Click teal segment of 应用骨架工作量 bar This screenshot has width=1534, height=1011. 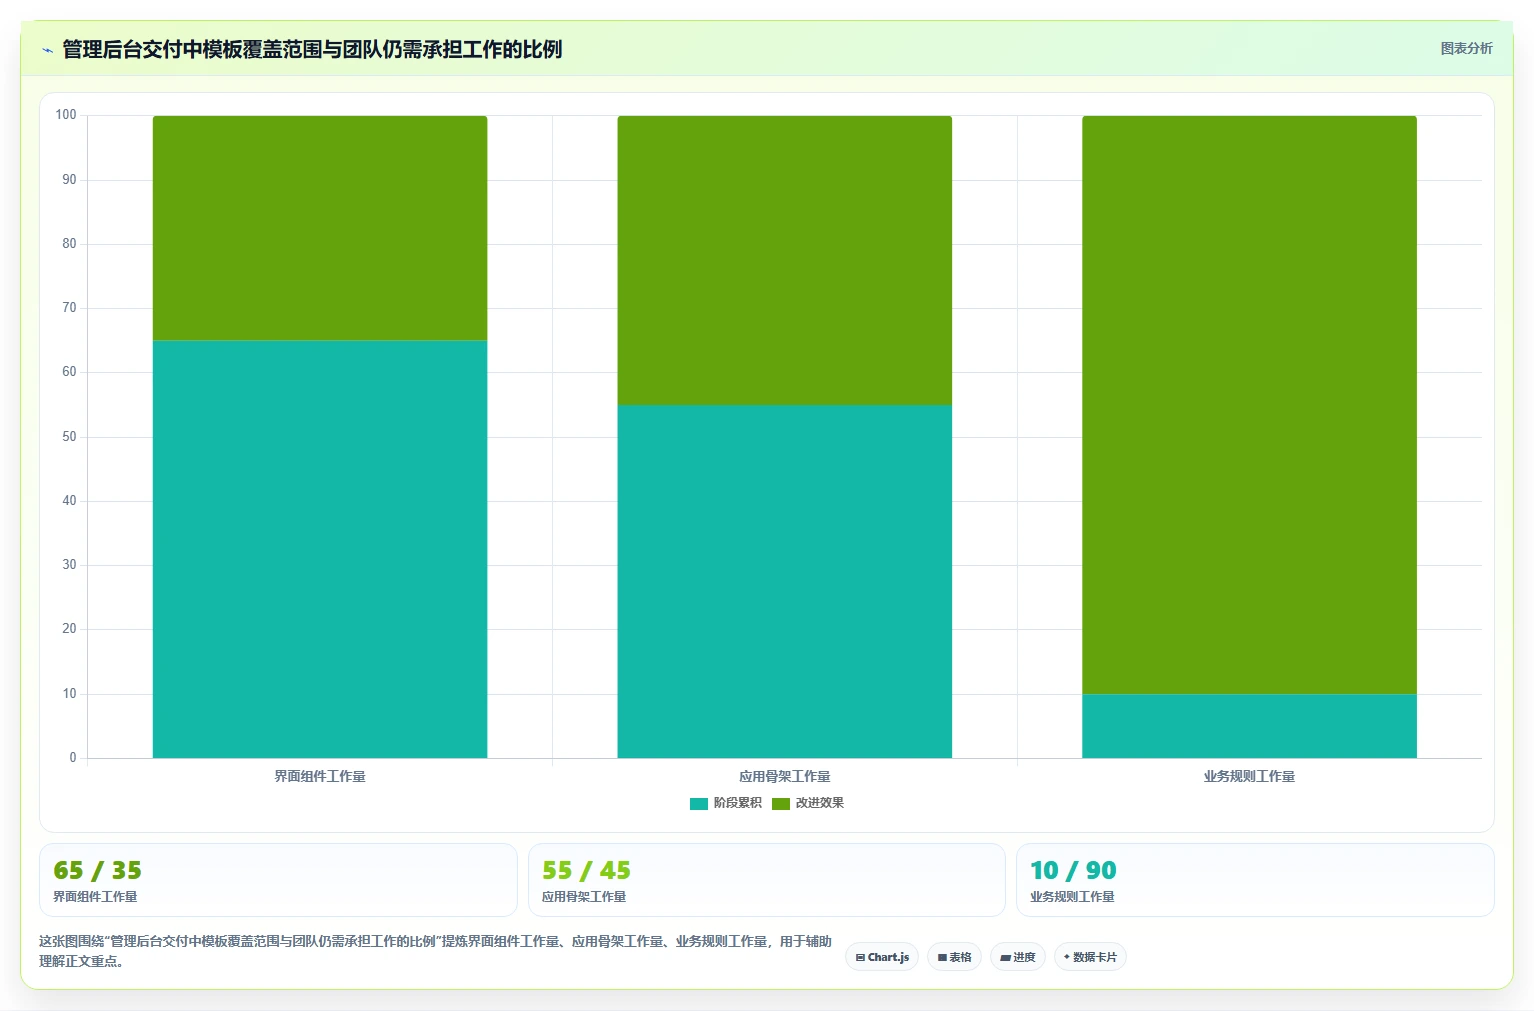coord(785,581)
